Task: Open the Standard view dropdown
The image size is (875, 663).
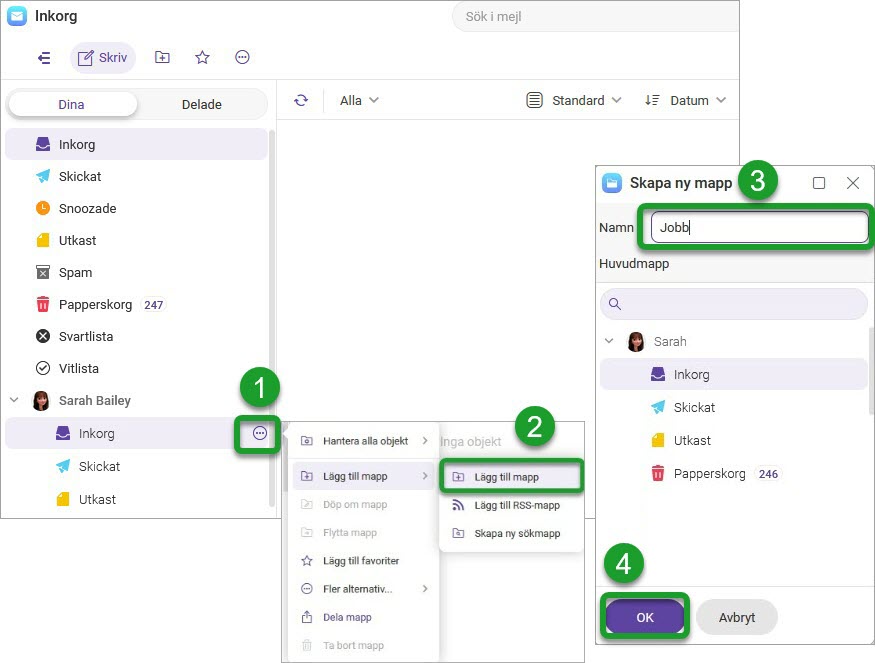Action: 574,100
